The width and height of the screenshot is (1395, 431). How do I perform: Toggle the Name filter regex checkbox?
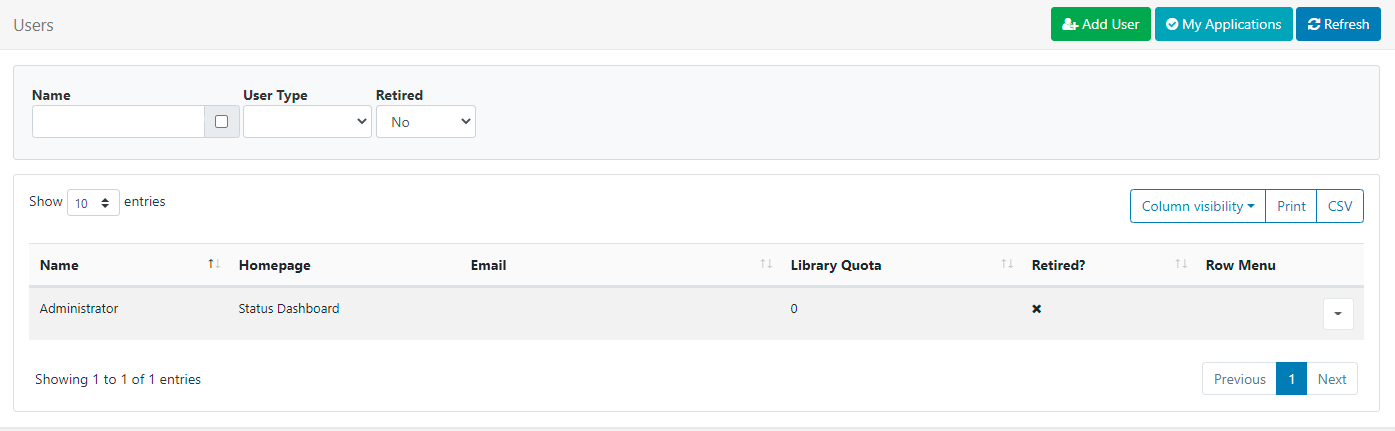(222, 122)
